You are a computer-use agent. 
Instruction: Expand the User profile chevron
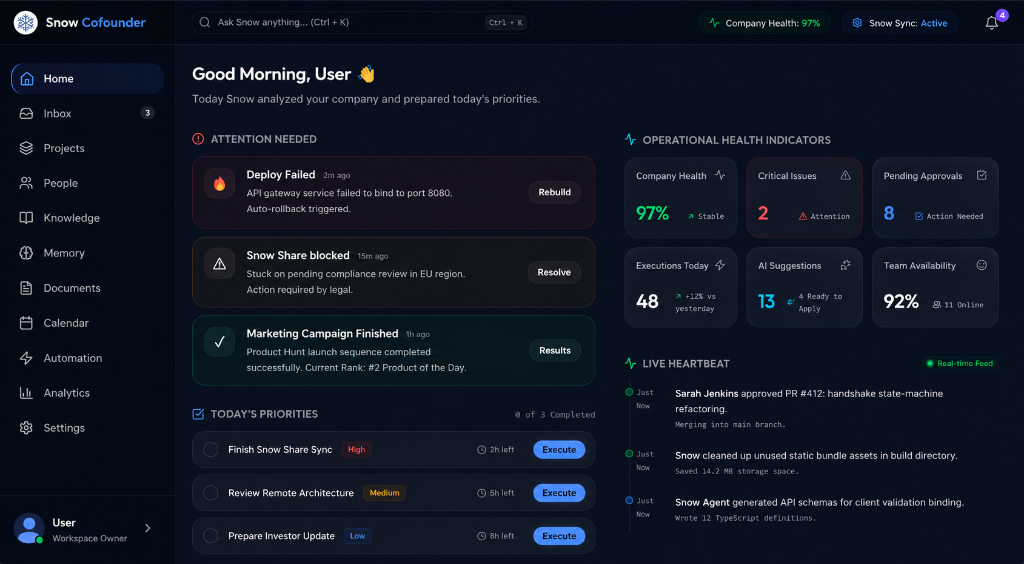pyautogui.click(x=148, y=528)
